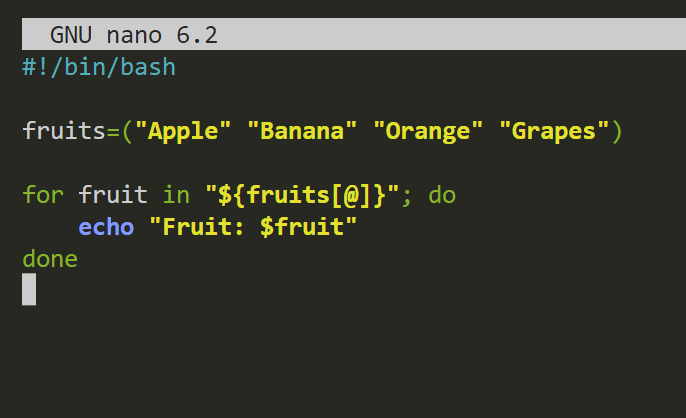Viewport: 686px width, 418px height.
Task: Click the "do" keyword
Action: coord(442,195)
